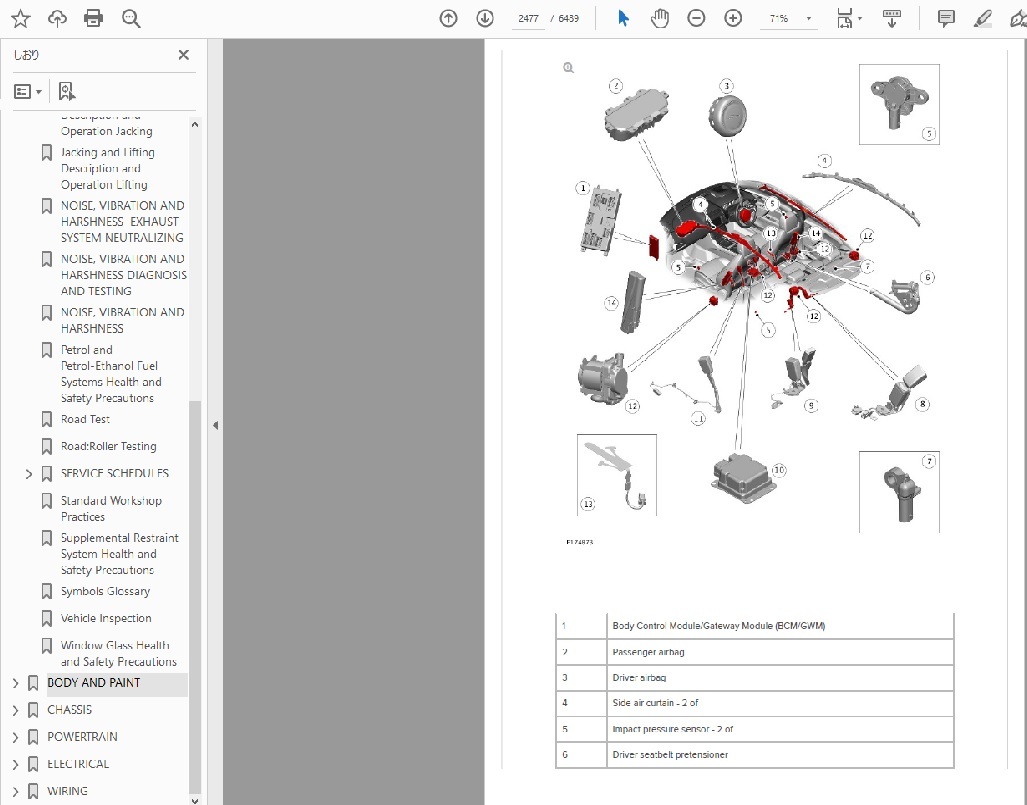Open the page fit and scrolling options
The height and width of the screenshot is (805, 1027).
click(849, 18)
